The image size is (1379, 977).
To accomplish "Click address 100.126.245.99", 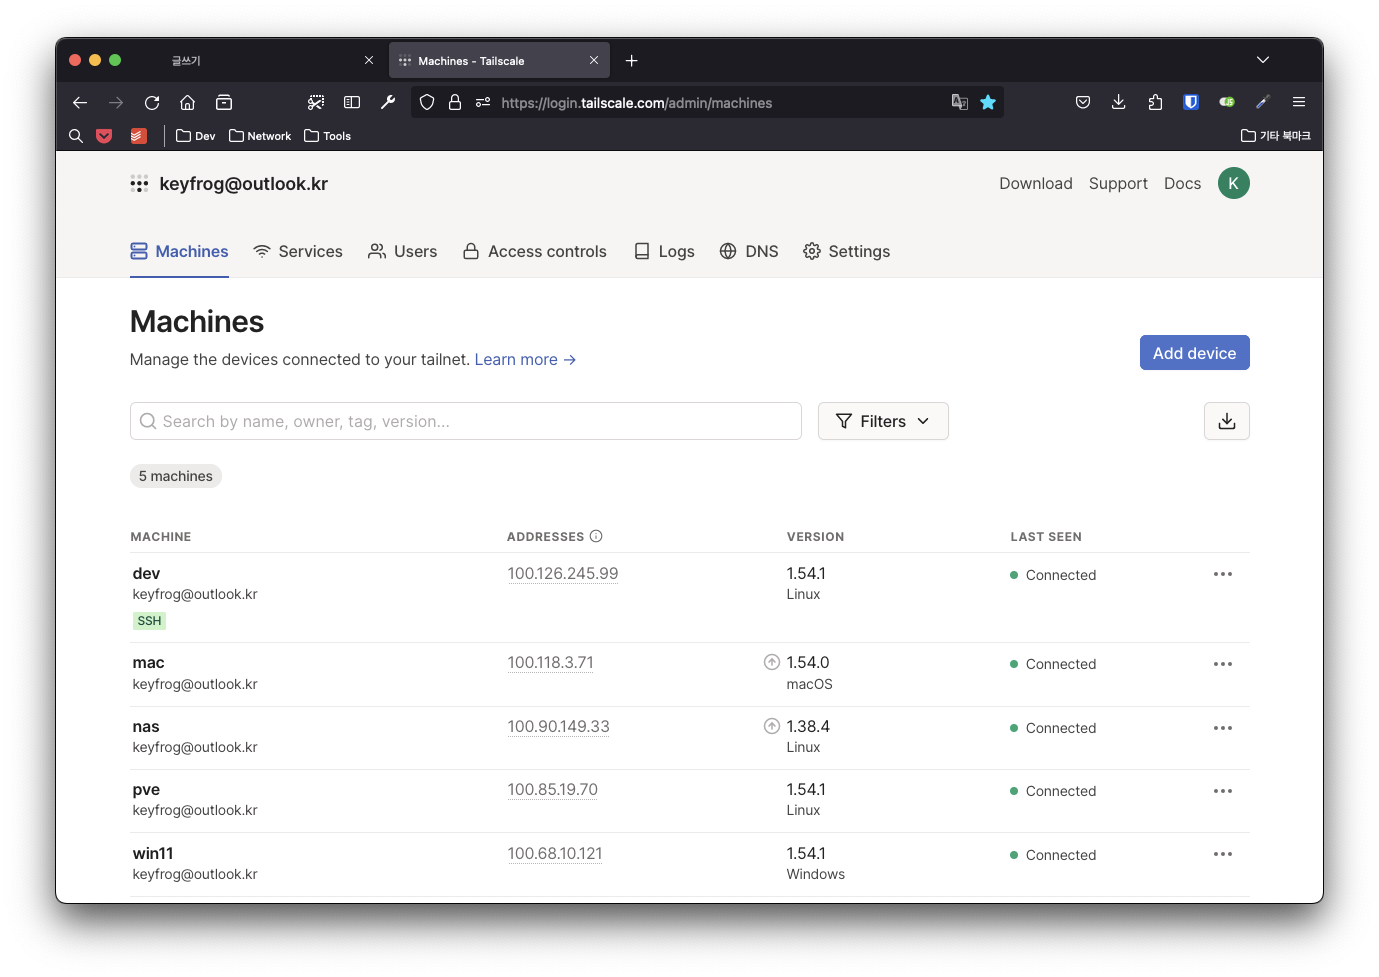I will tap(563, 573).
